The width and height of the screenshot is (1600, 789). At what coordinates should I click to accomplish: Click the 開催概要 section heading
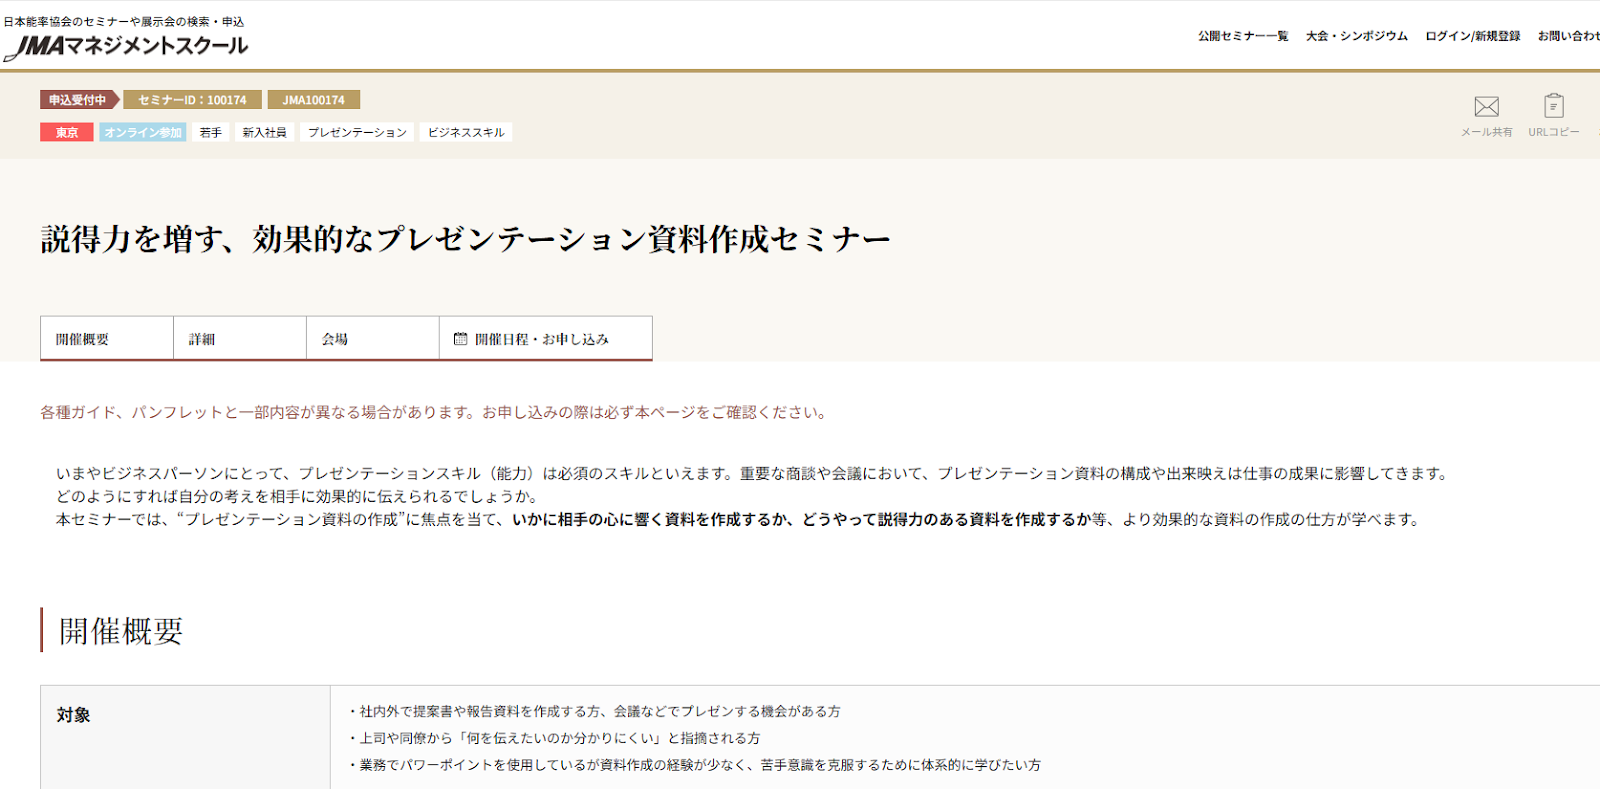click(121, 631)
